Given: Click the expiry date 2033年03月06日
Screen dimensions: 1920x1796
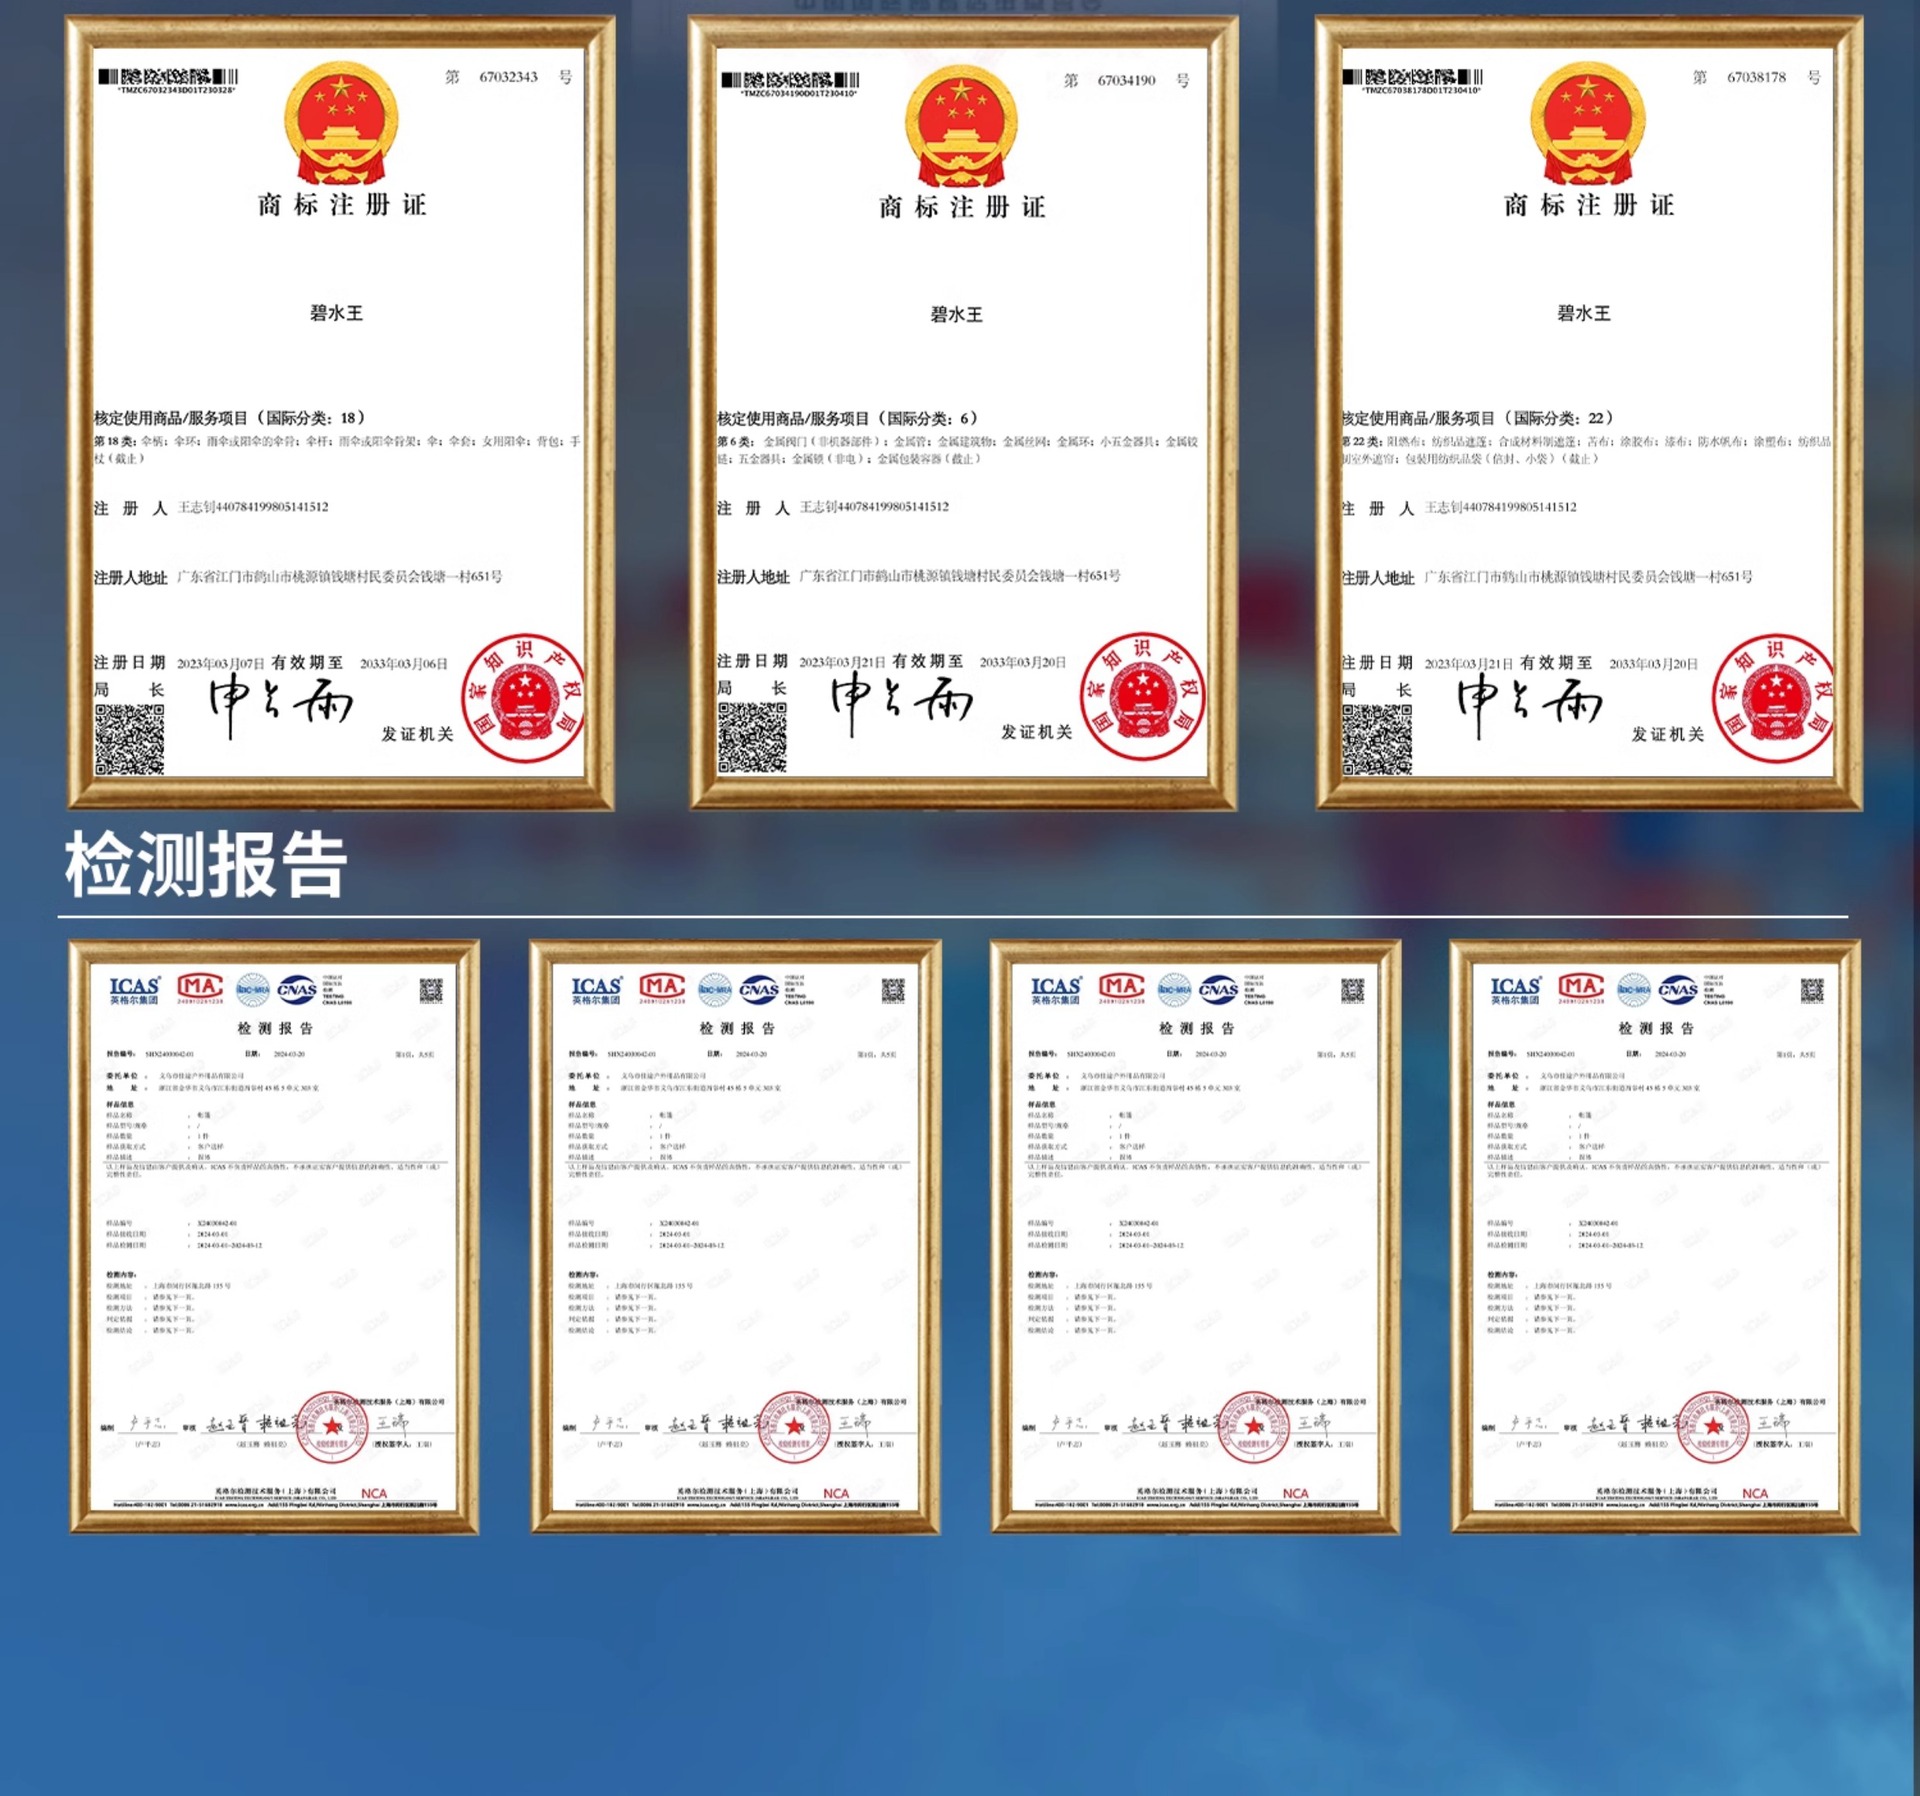Looking at the screenshot, I should tap(404, 663).
